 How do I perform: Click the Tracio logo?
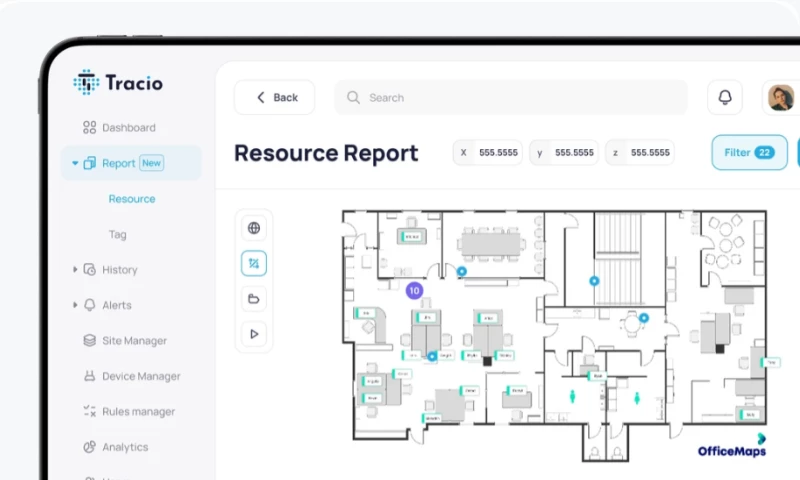click(118, 83)
